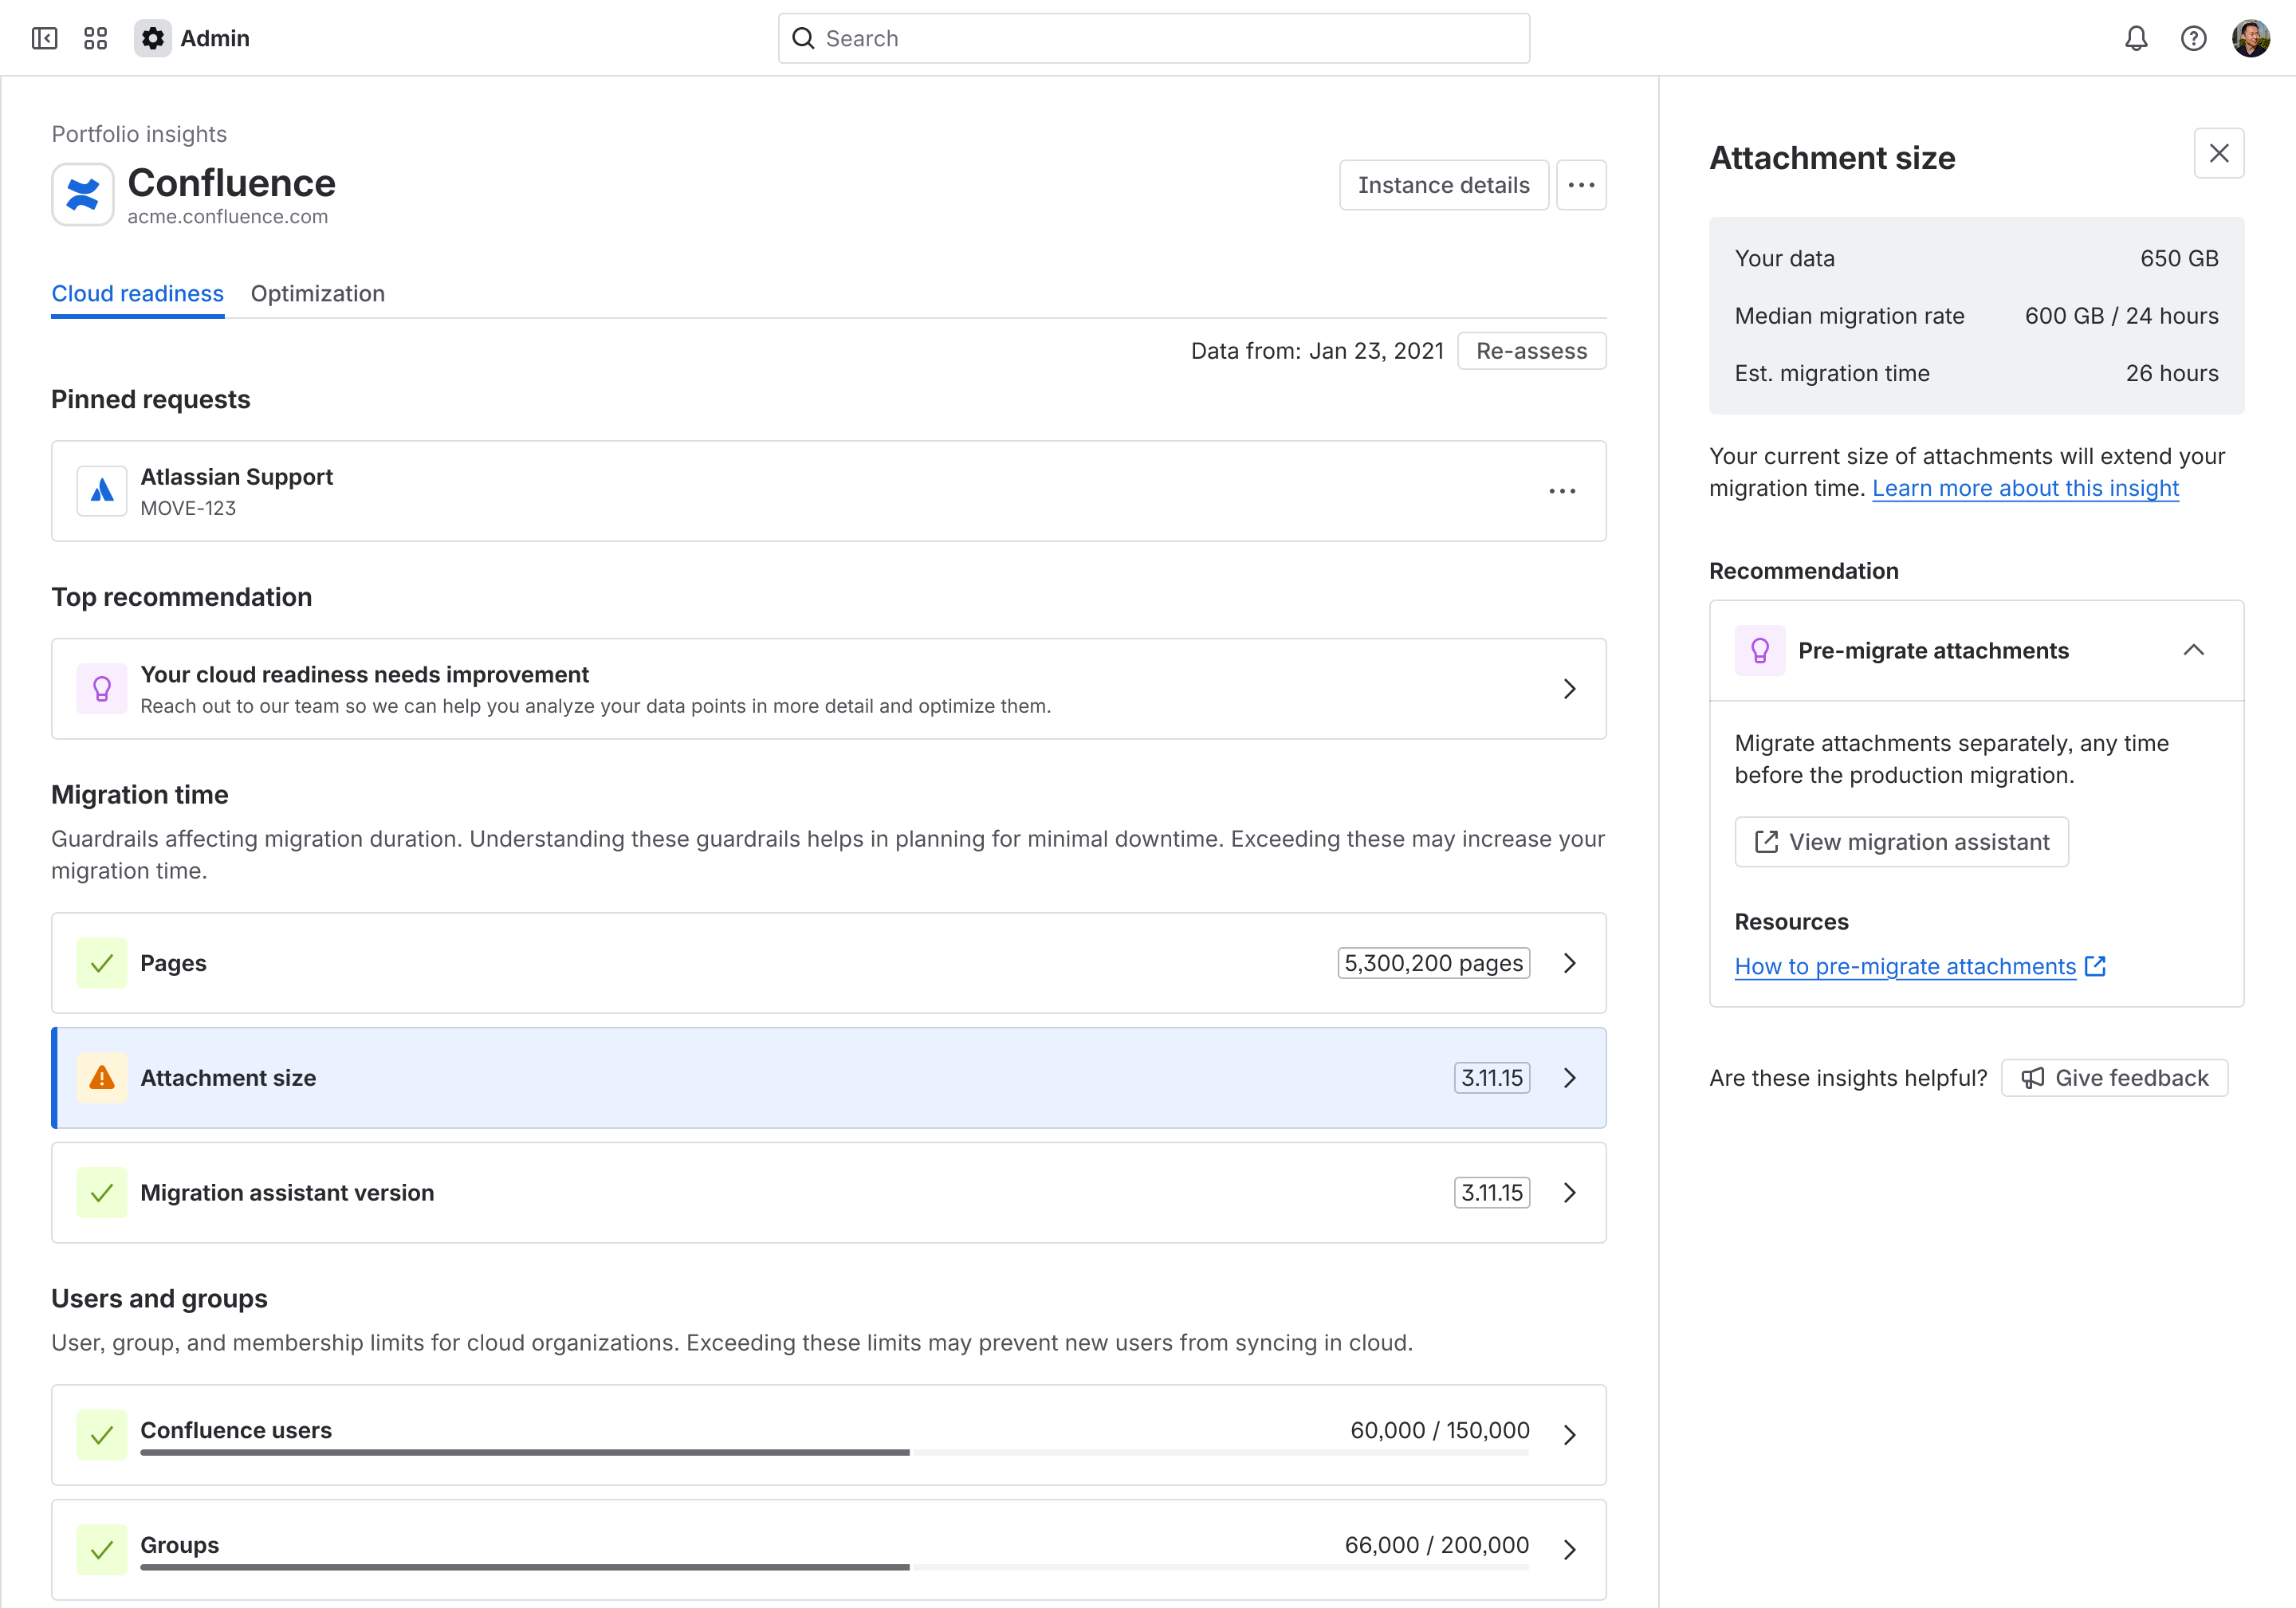Collapse the Pre-migrate attachments recommendation
This screenshot has width=2296, height=1608.
pos(2194,650)
